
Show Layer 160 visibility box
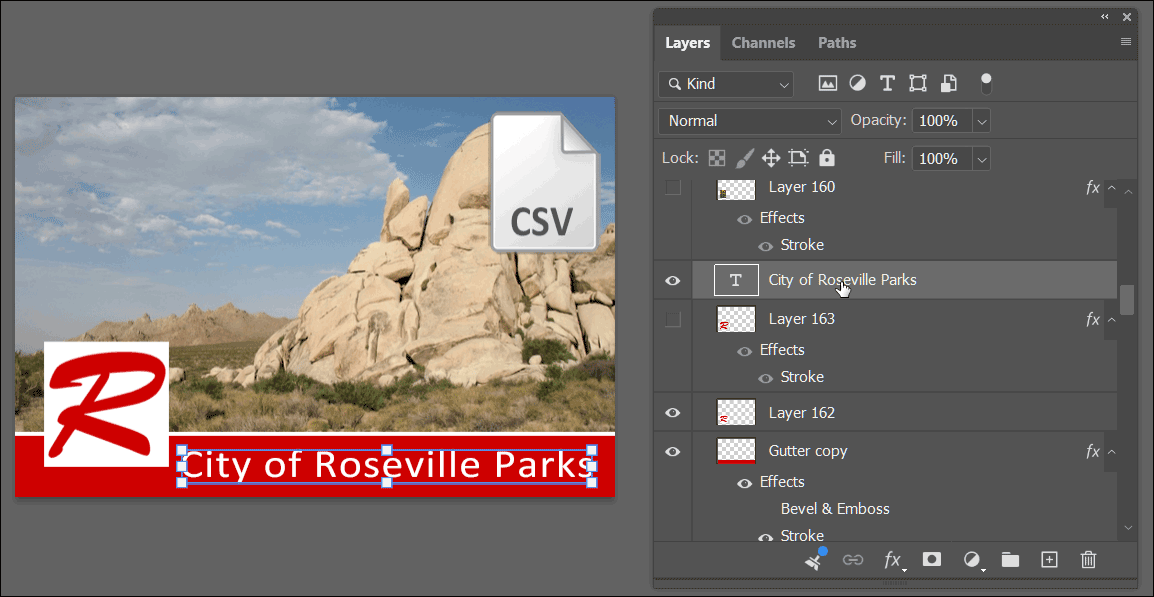[673, 187]
